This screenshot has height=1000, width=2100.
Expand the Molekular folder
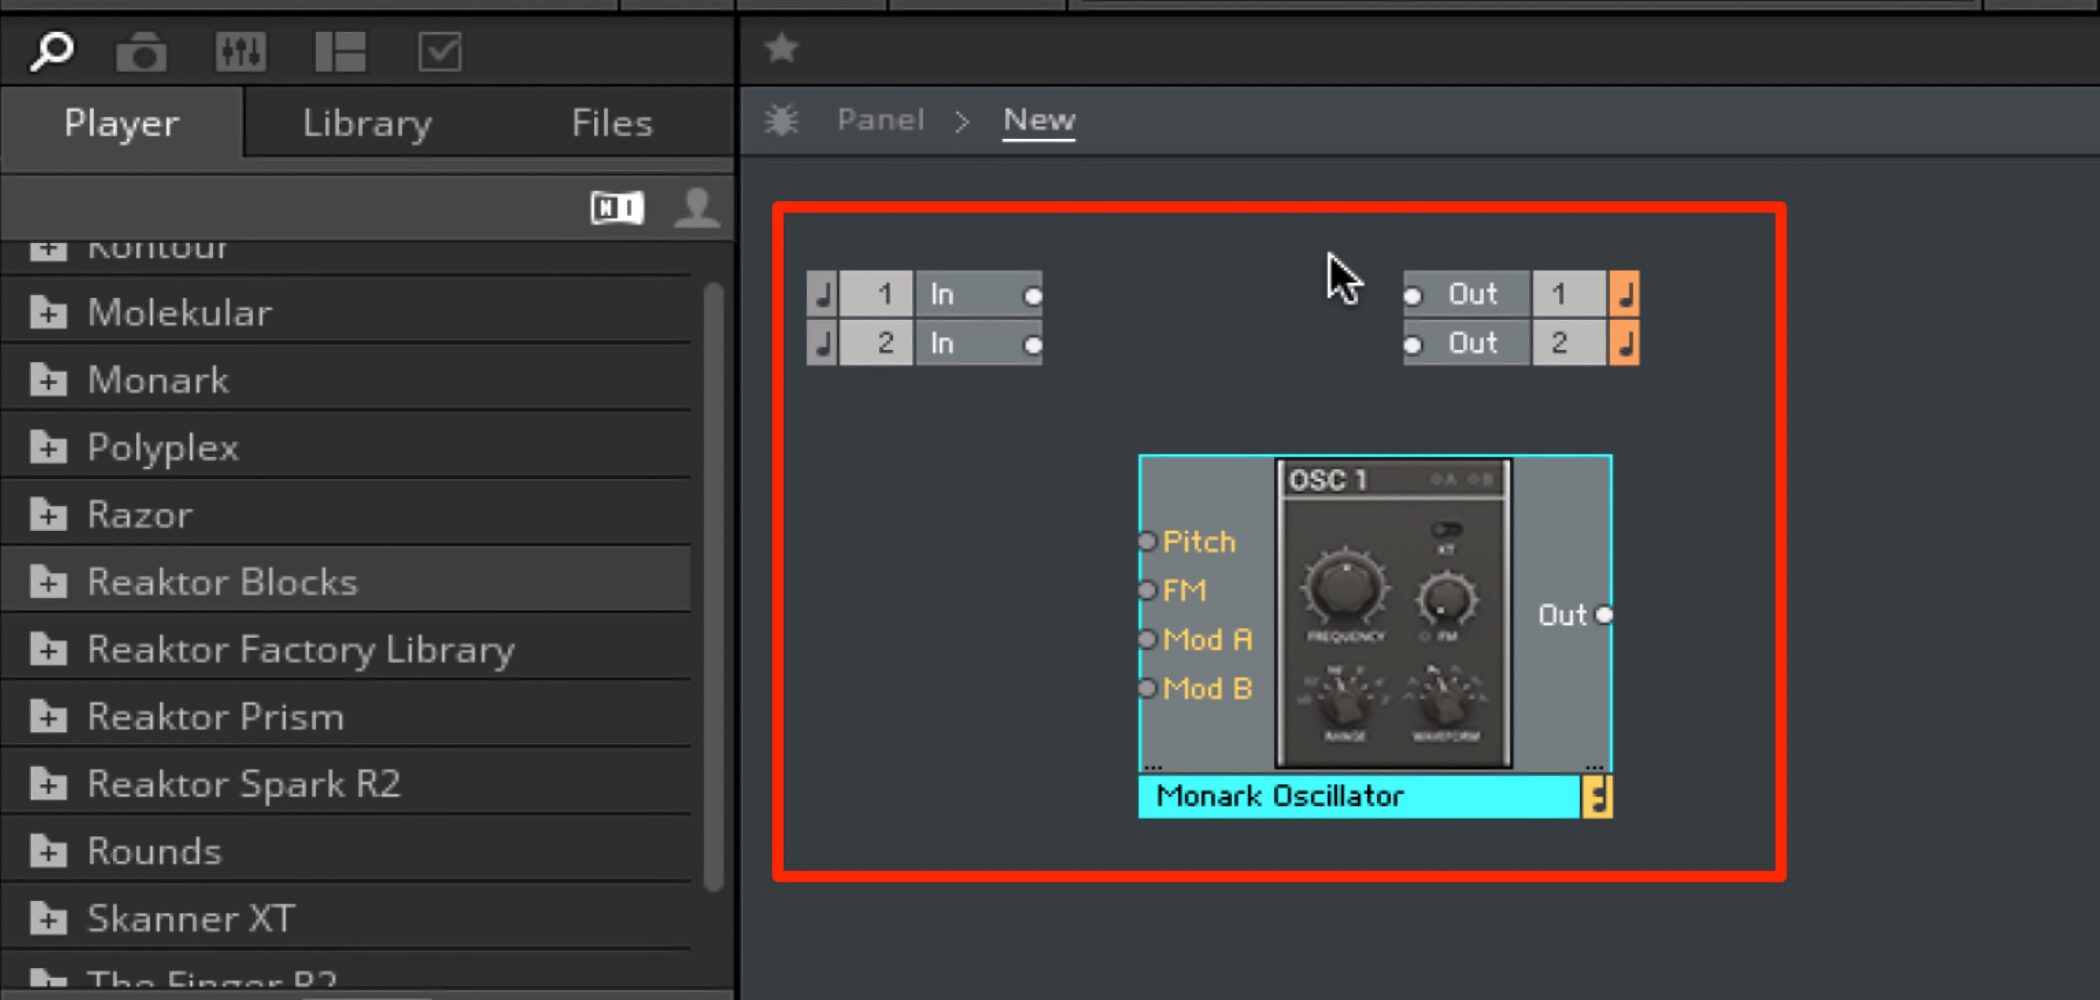coord(48,313)
